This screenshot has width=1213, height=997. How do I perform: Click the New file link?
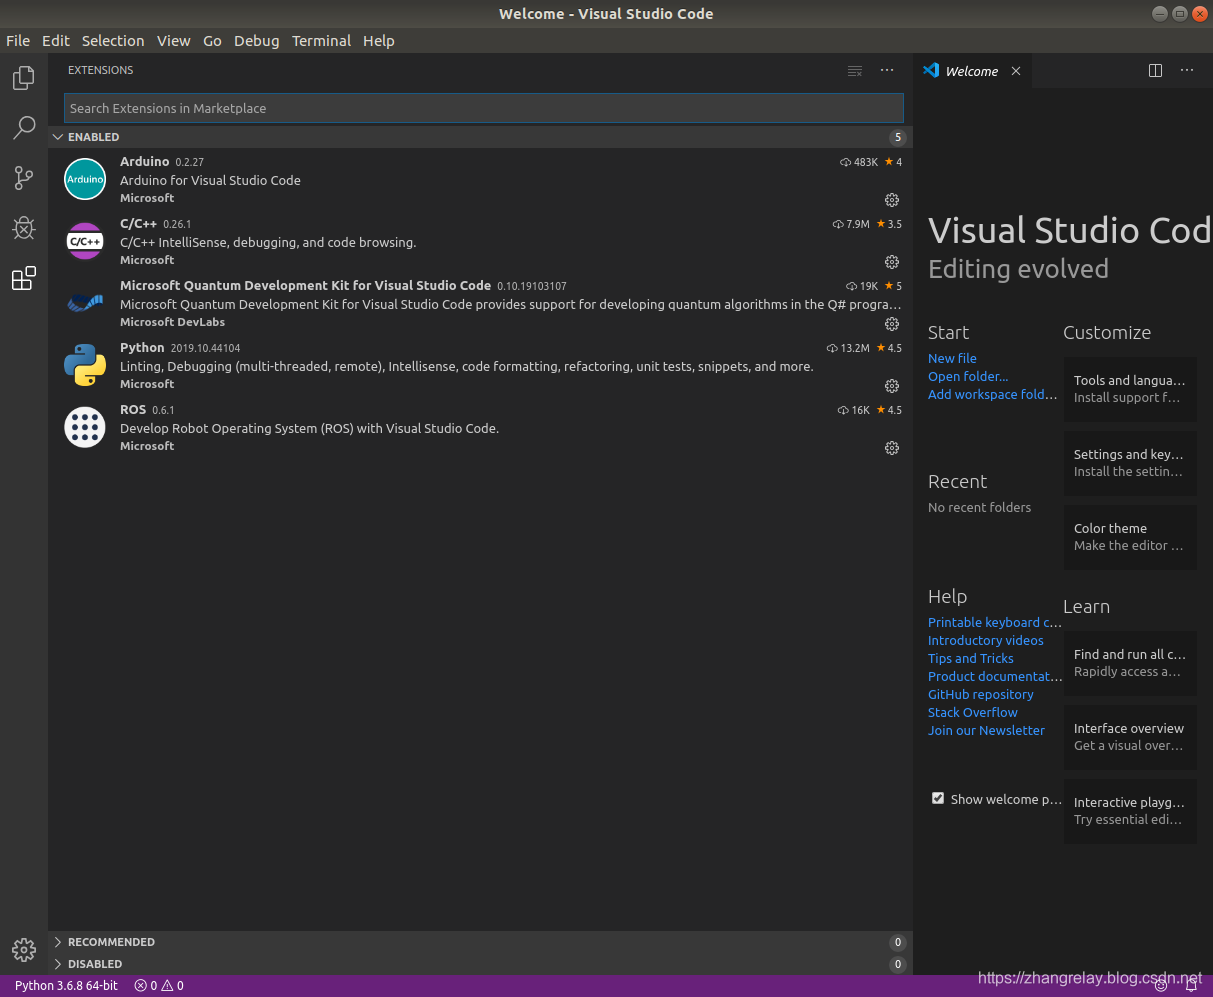tap(952, 358)
